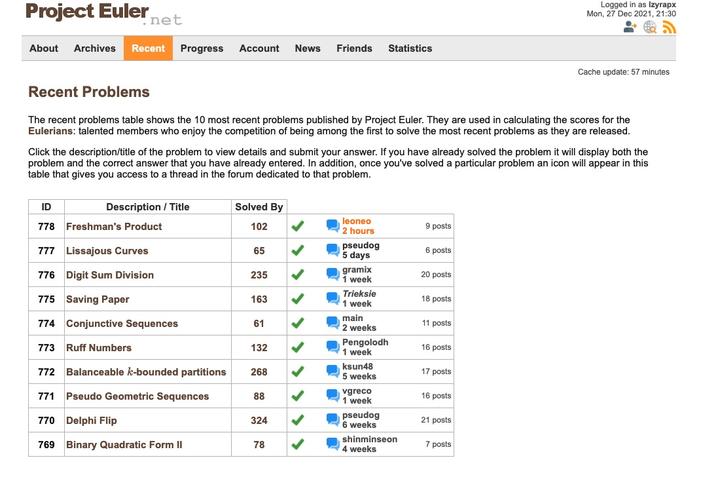Viewport: 720px width, 477px height.
Task: Open forum thread icon for Digit Sum Division
Action: click(x=333, y=275)
